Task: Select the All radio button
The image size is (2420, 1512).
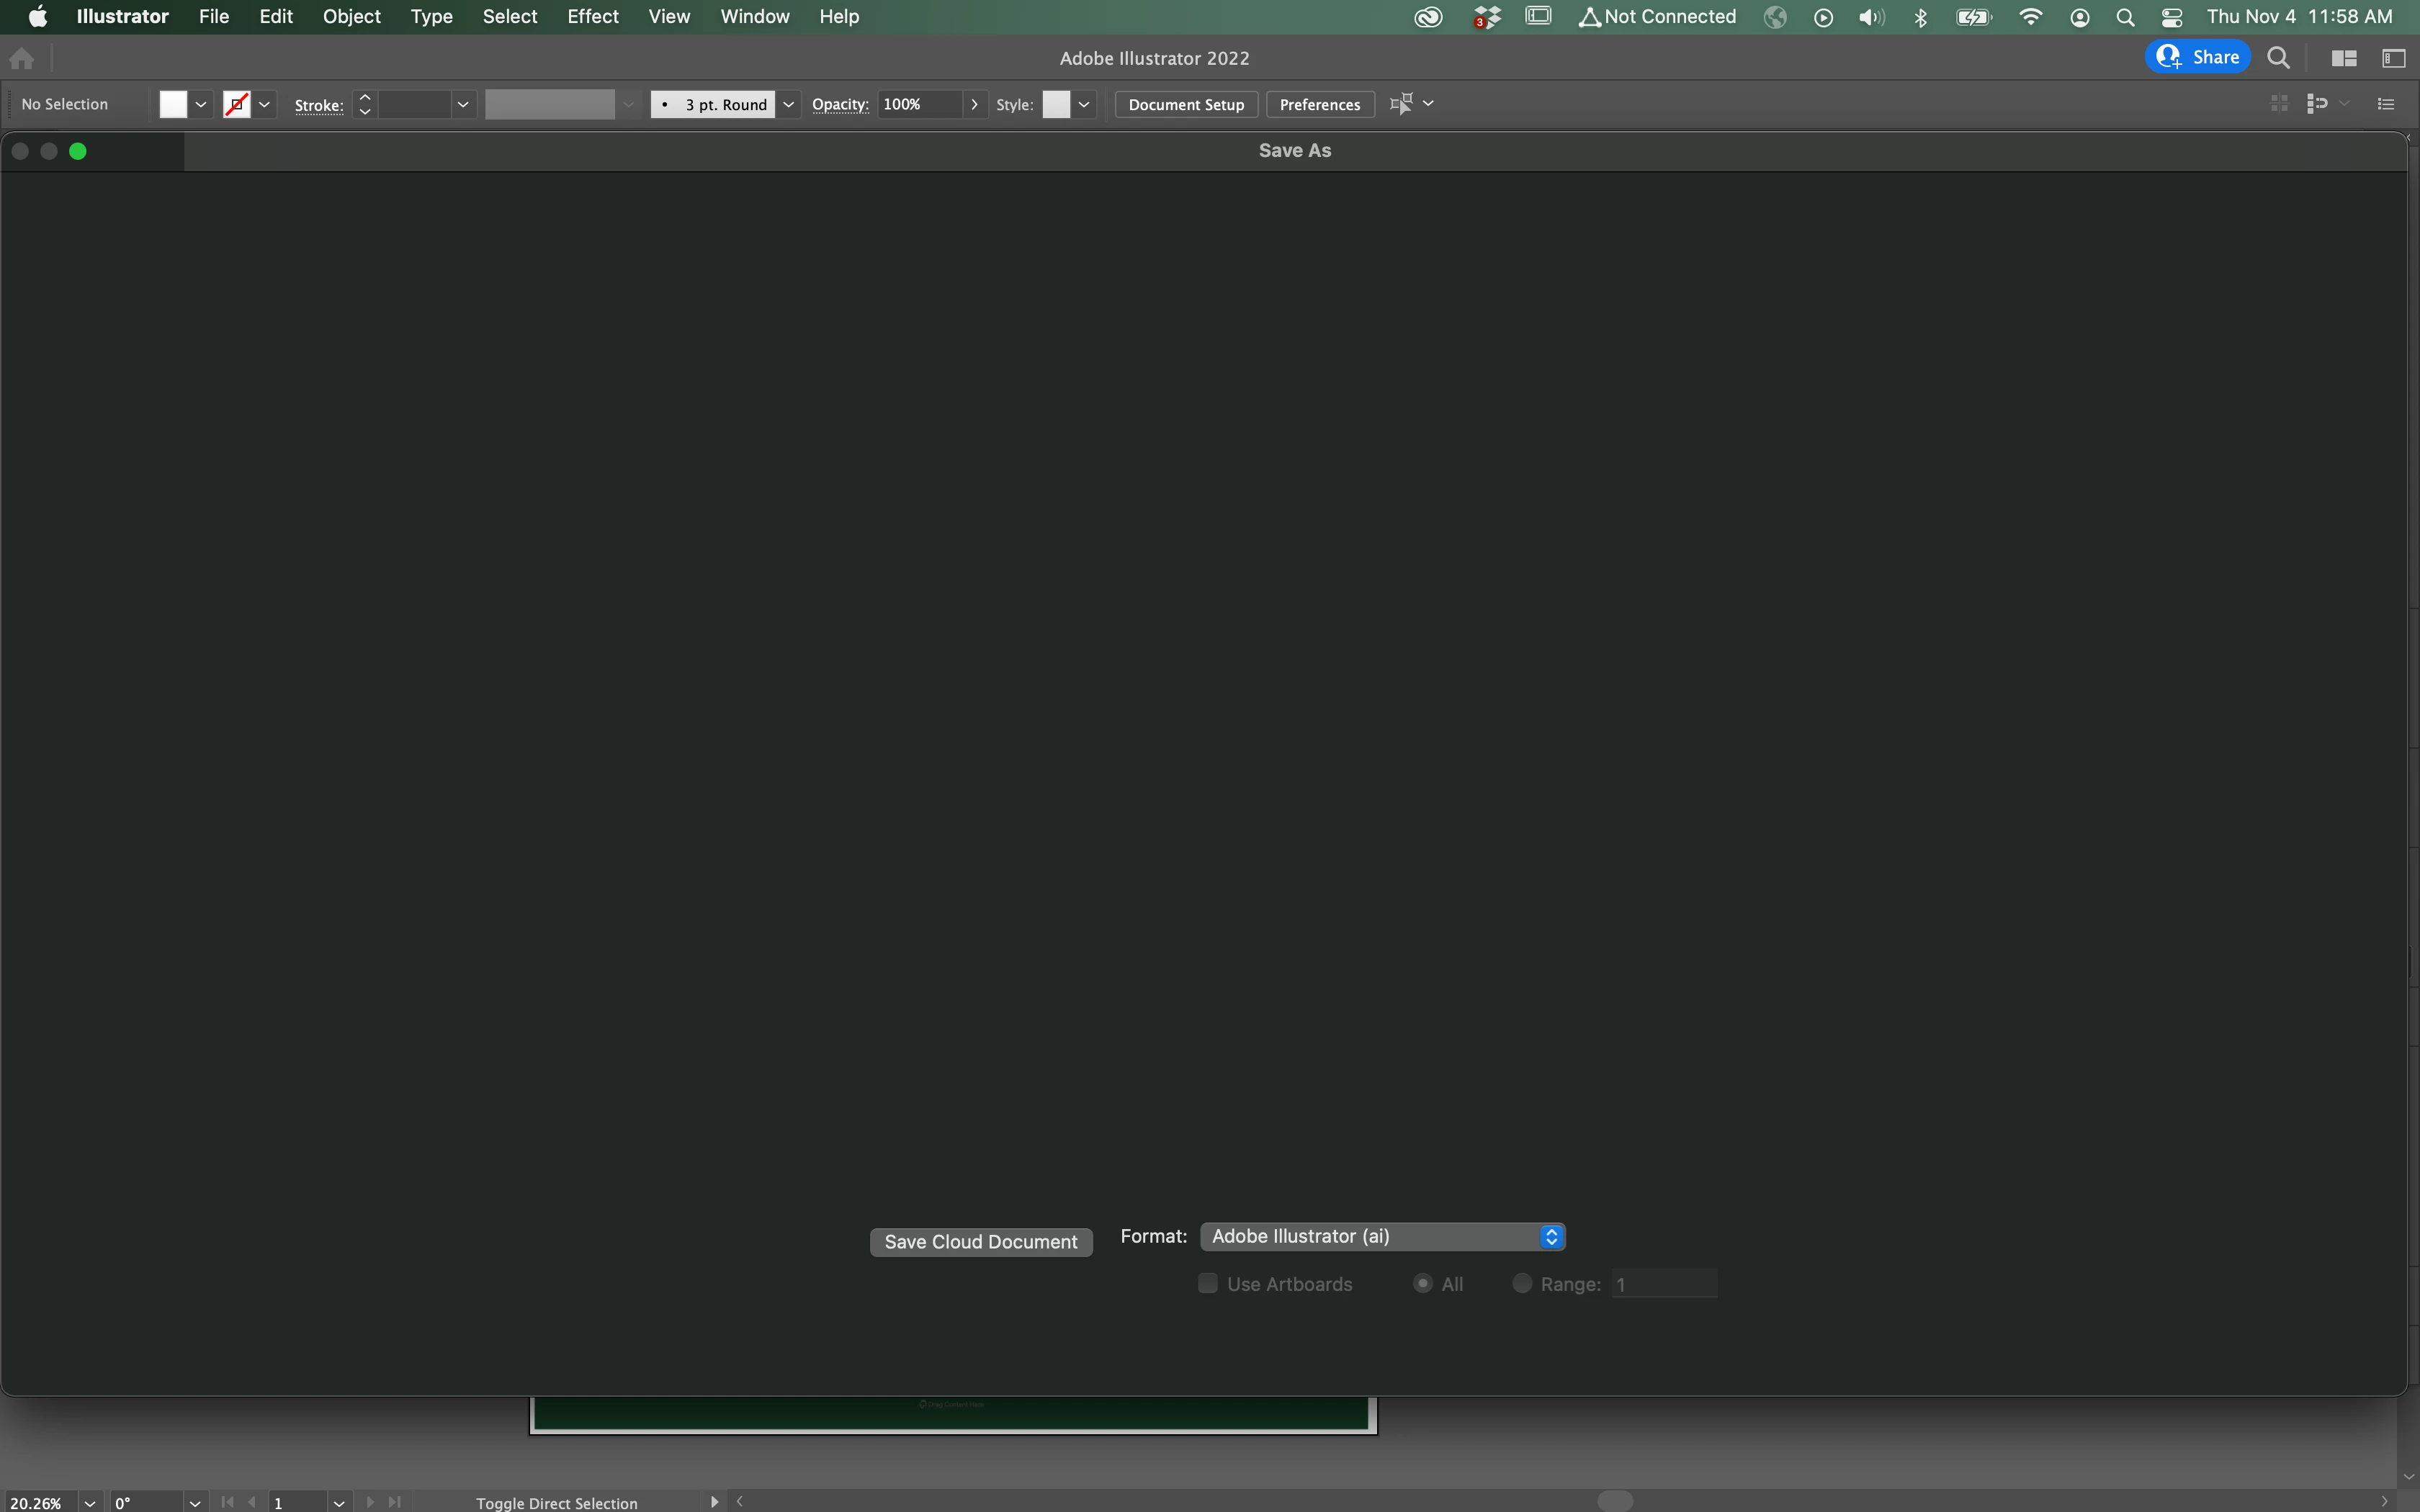Action: 1422,1283
